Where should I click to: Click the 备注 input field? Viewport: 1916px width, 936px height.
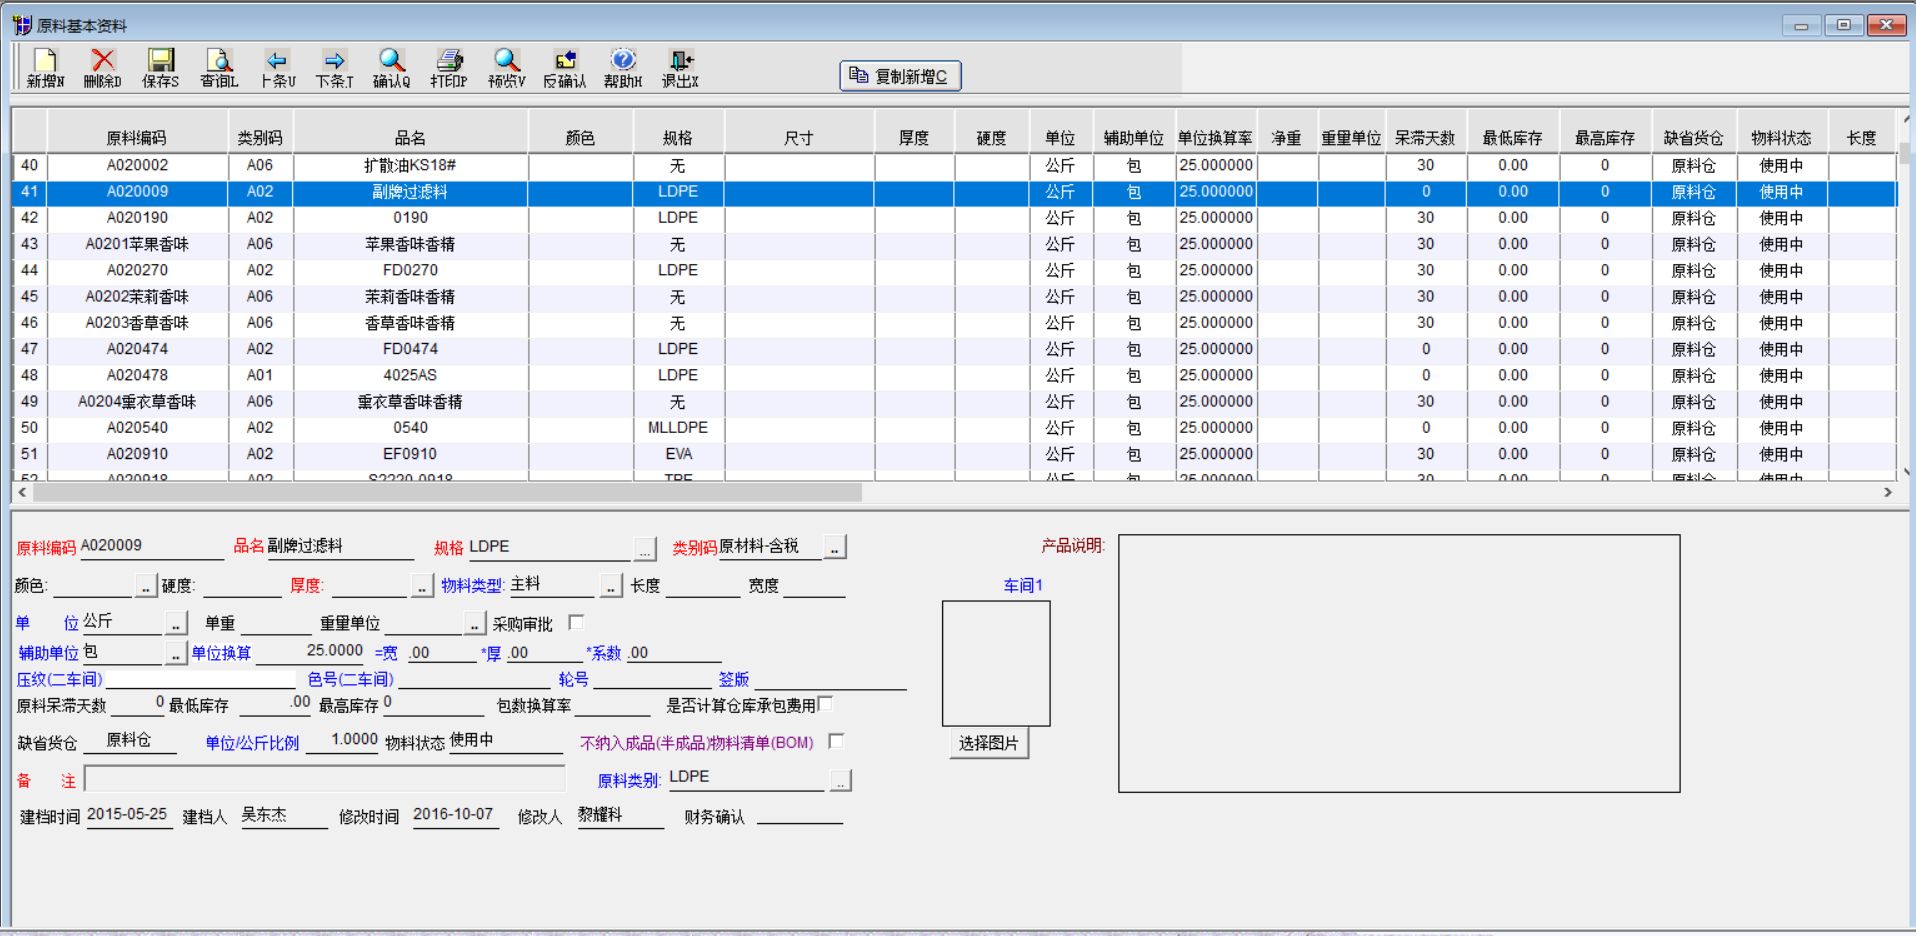click(x=325, y=779)
